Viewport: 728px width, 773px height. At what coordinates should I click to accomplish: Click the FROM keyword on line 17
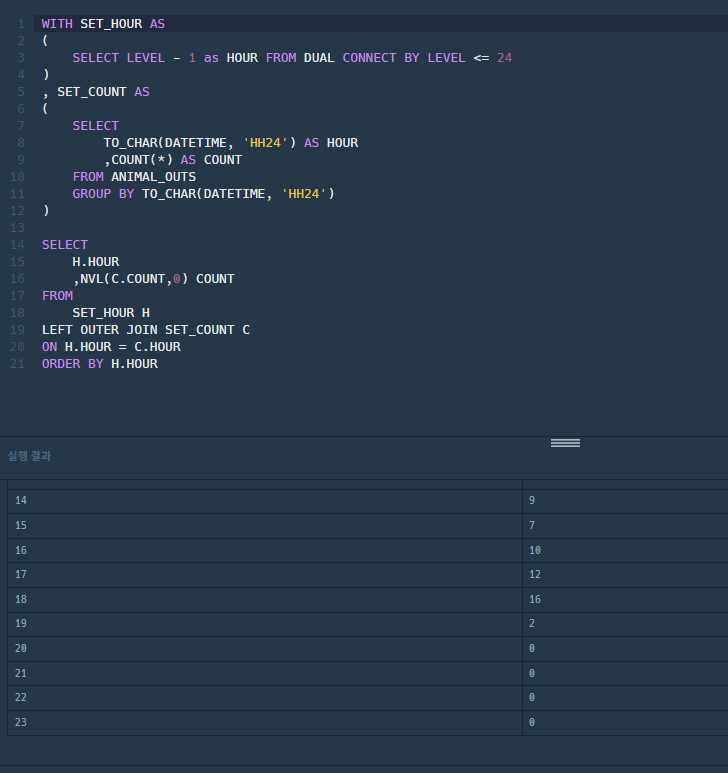pos(57,296)
